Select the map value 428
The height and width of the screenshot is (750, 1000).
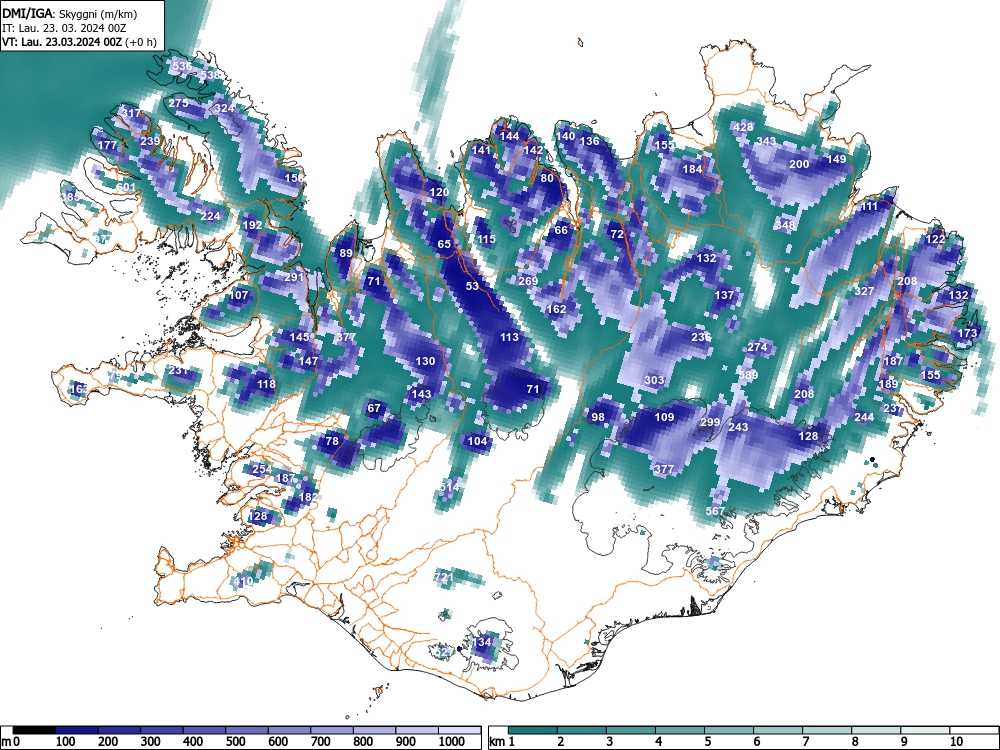(x=743, y=128)
